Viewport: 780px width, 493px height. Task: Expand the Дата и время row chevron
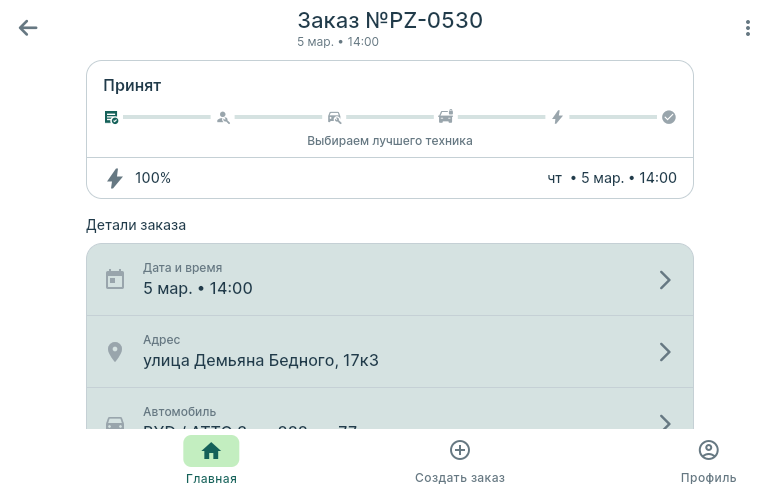(665, 280)
